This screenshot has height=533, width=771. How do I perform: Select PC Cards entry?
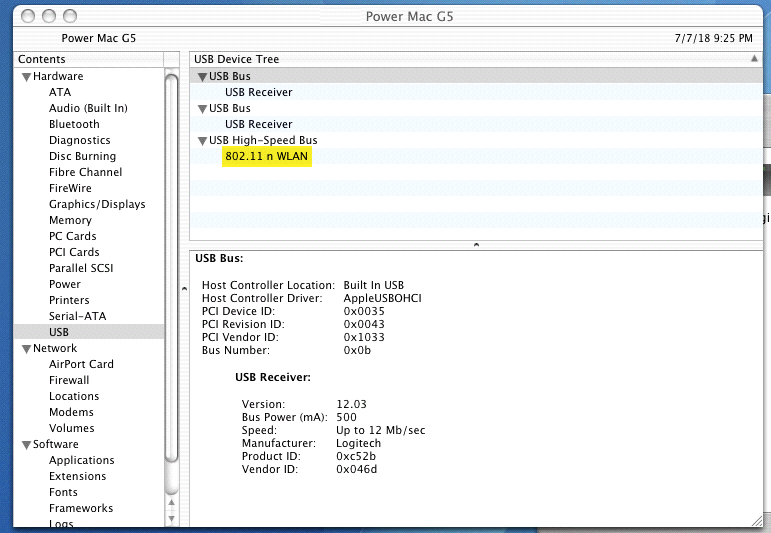pyautogui.click(x=73, y=236)
